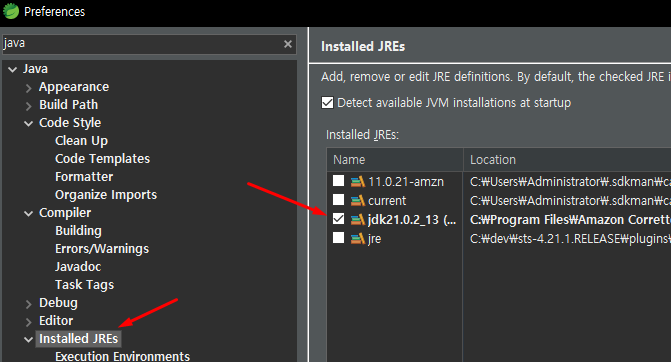This screenshot has height=362, width=671.
Task: Click the jre row library icon
Action: click(358, 239)
